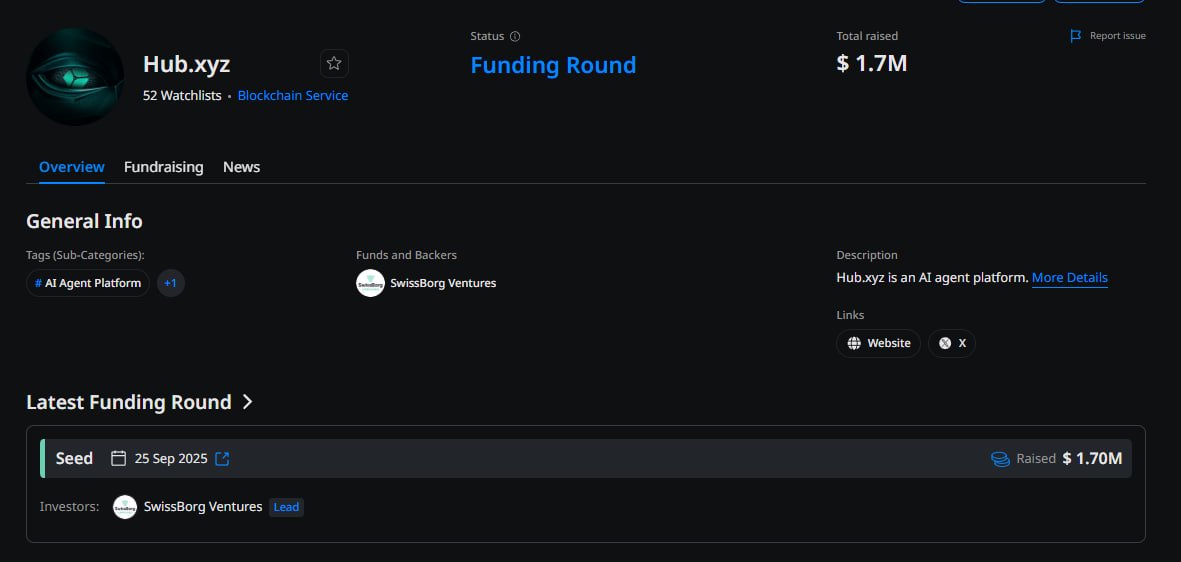The height and width of the screenshot is (562, 1181).
Task: Open the Latest Funding Round heading
Action: (129, 402)
